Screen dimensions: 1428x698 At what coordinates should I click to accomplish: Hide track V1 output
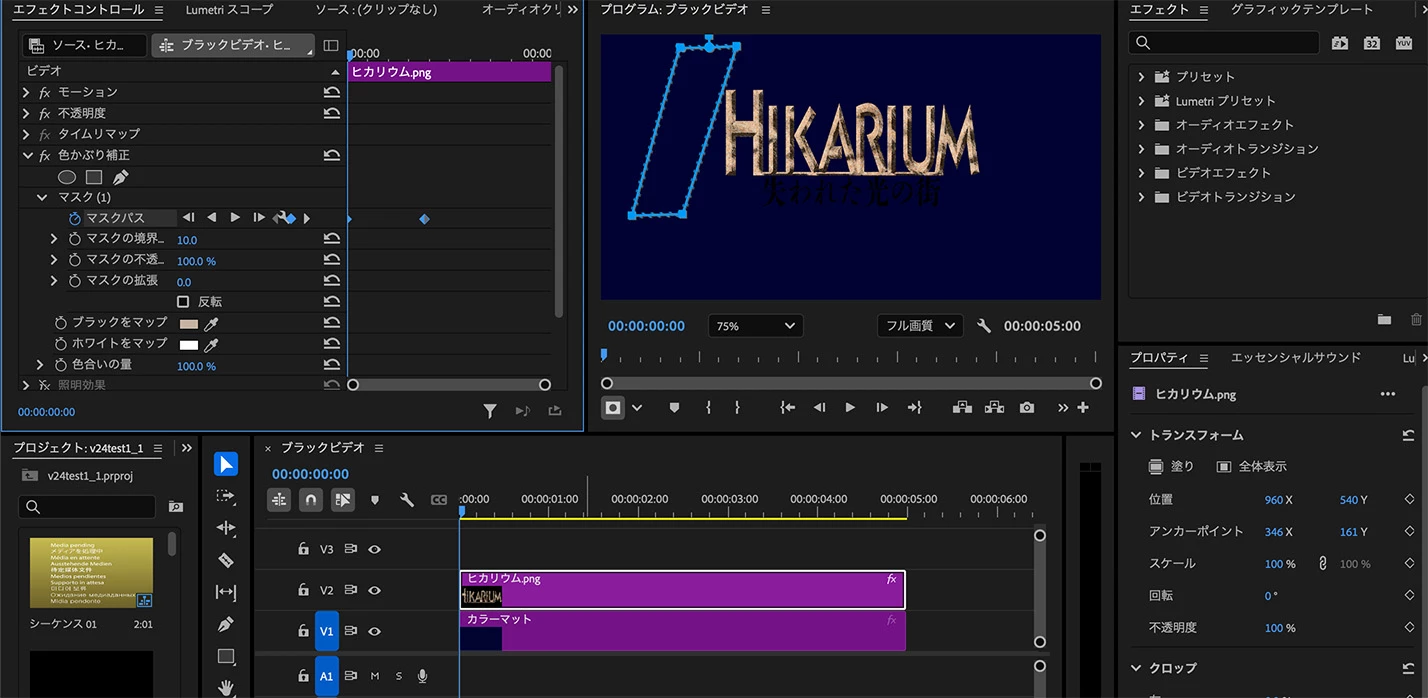tap(375, 631)
